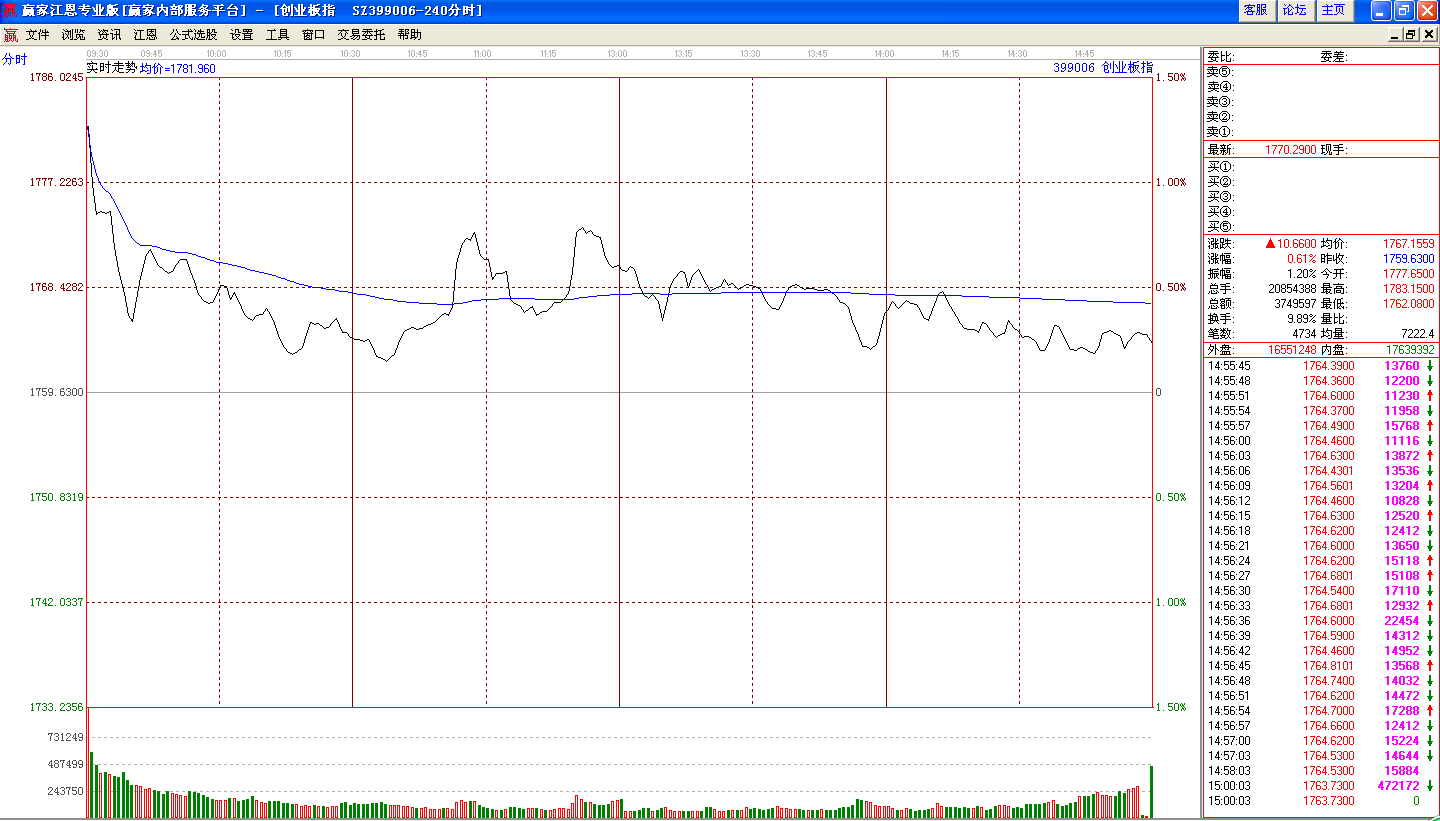Click the 最高 value 1783.1500

coord(1409,288)
